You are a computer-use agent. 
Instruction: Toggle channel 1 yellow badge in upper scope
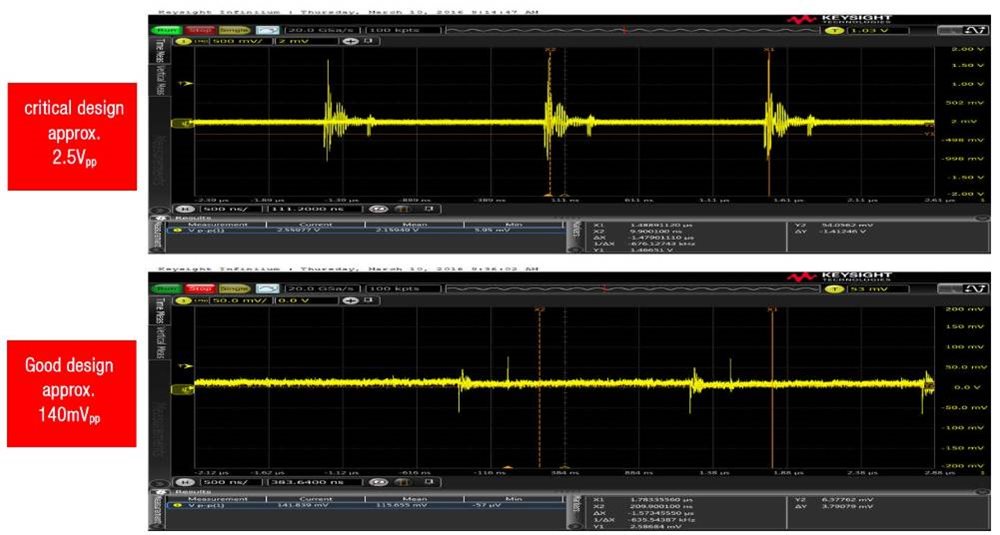click(183, 41)
